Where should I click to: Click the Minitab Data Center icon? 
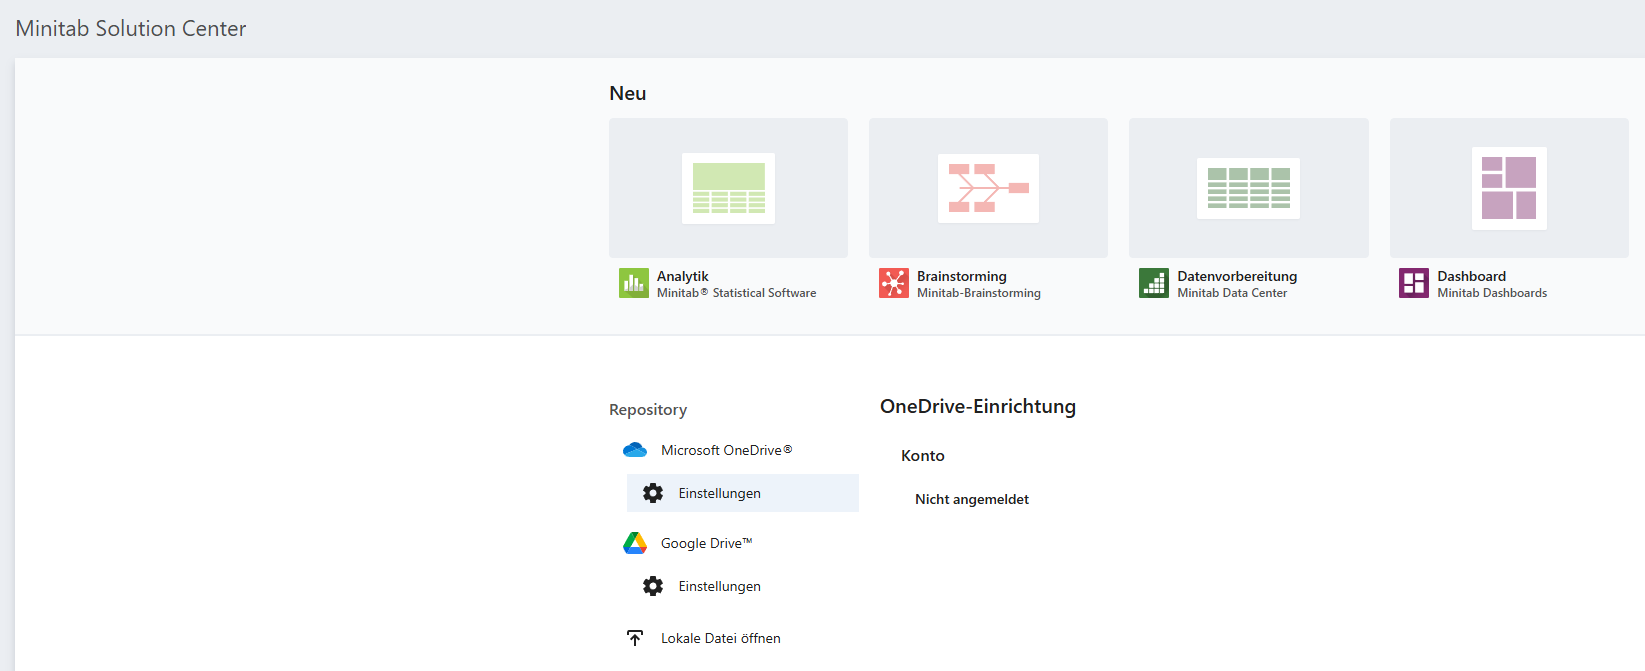pyautogui.click(x=1154, y=283)
